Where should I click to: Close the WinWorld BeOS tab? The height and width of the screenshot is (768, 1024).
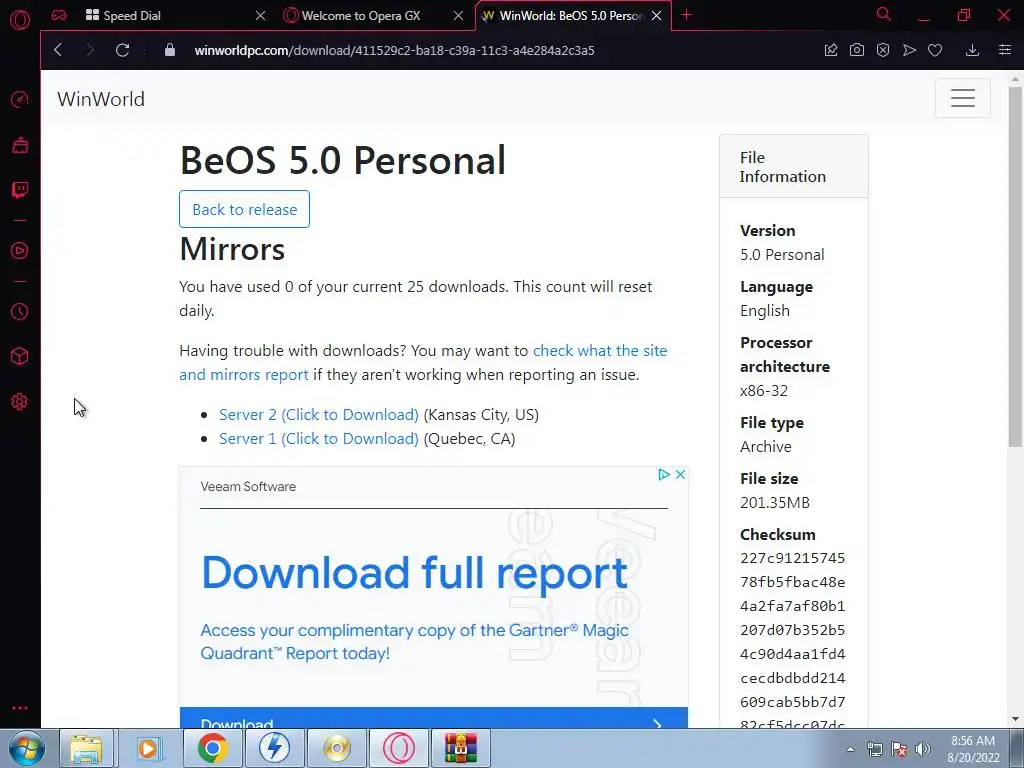tap(656, 15)
